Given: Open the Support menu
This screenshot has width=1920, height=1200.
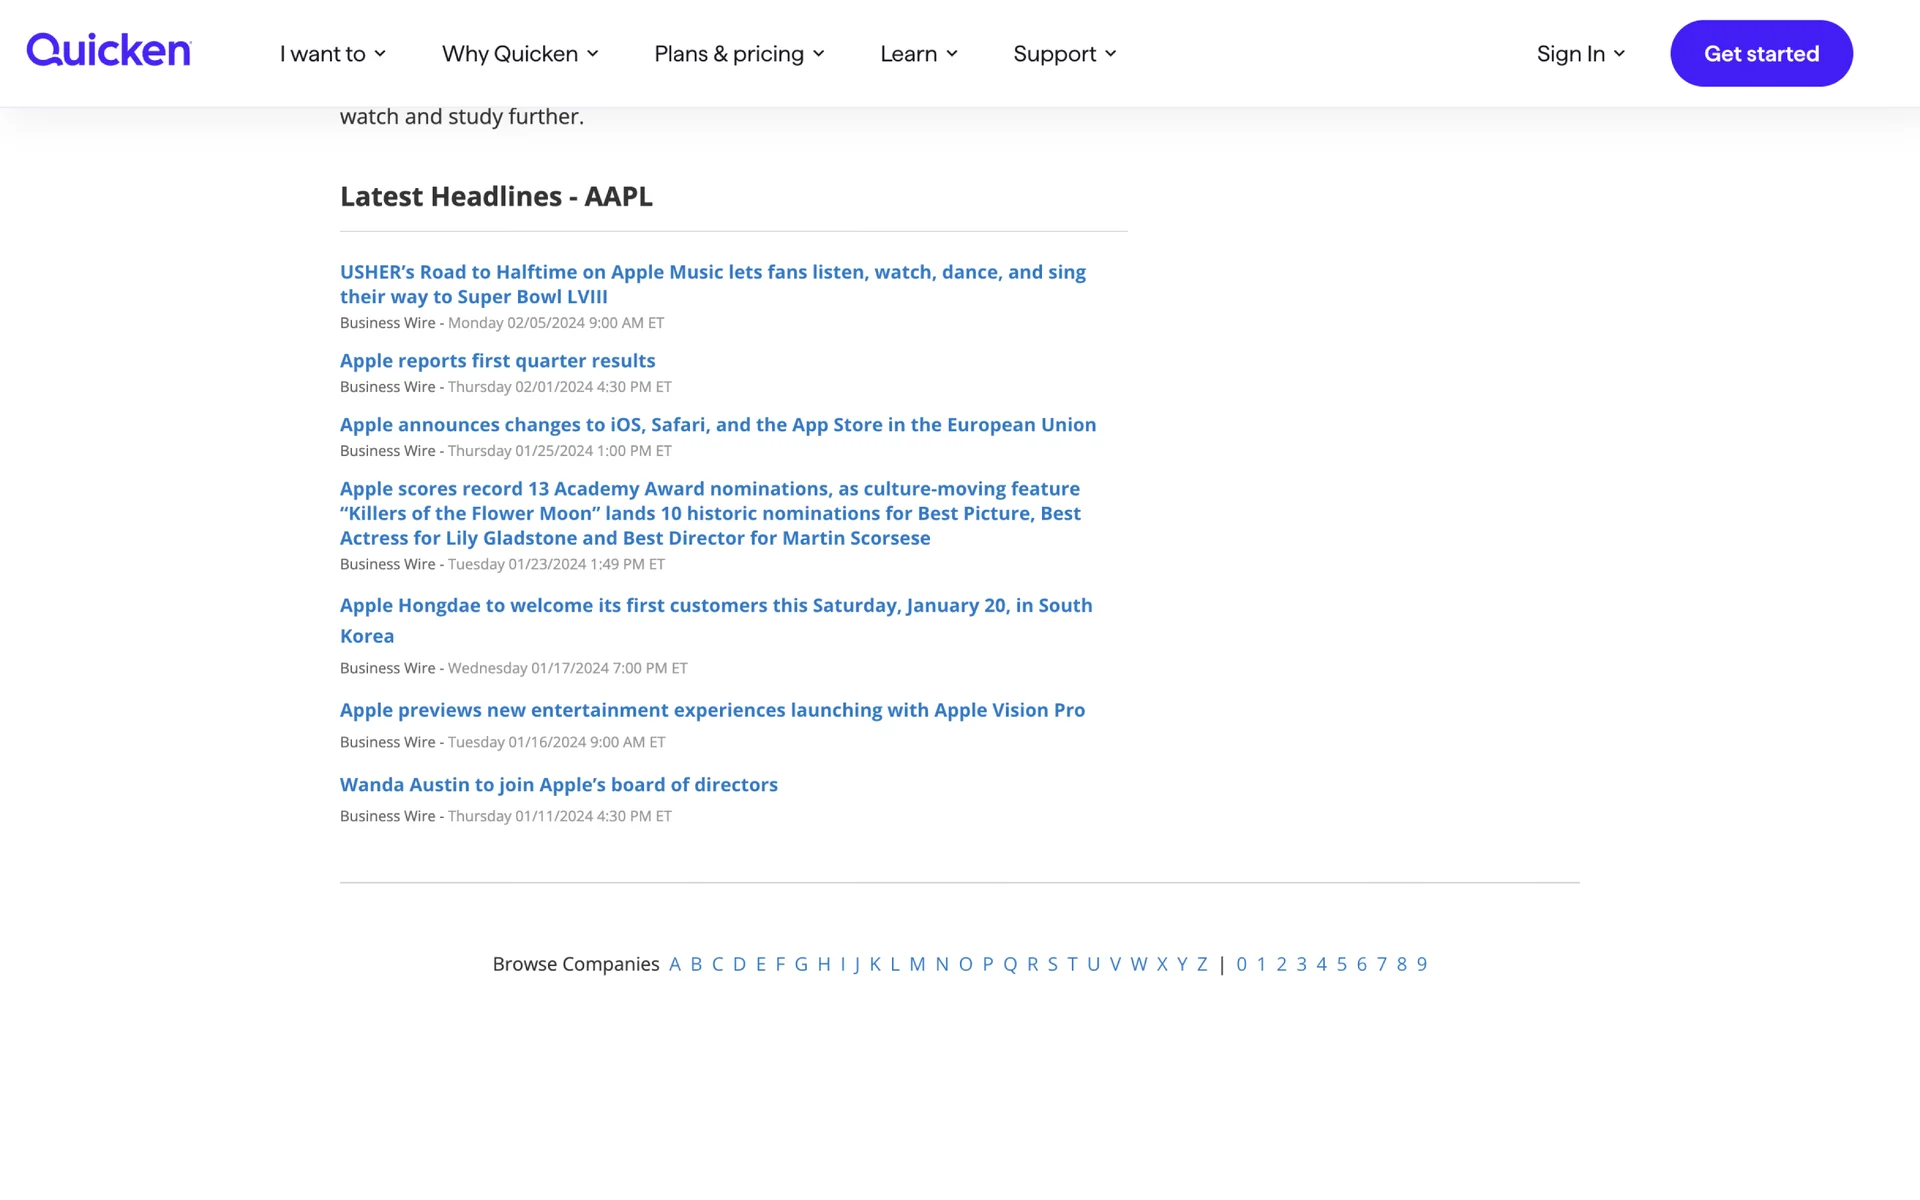Looking at the screenshot, I should (x=1064, y=54).
